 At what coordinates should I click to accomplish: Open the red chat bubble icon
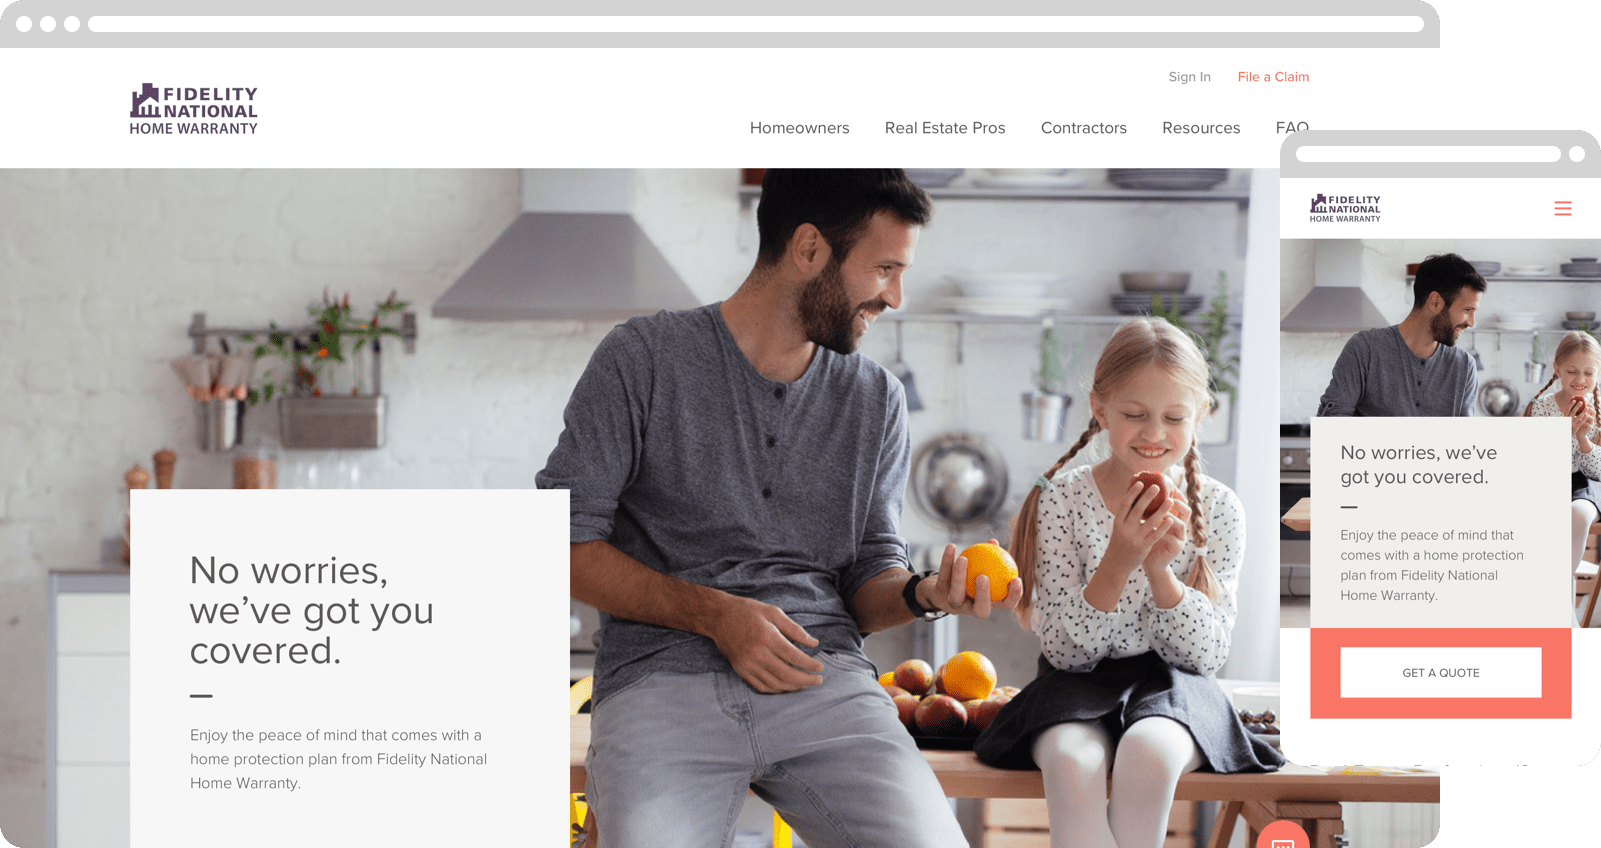[1283, 836]
